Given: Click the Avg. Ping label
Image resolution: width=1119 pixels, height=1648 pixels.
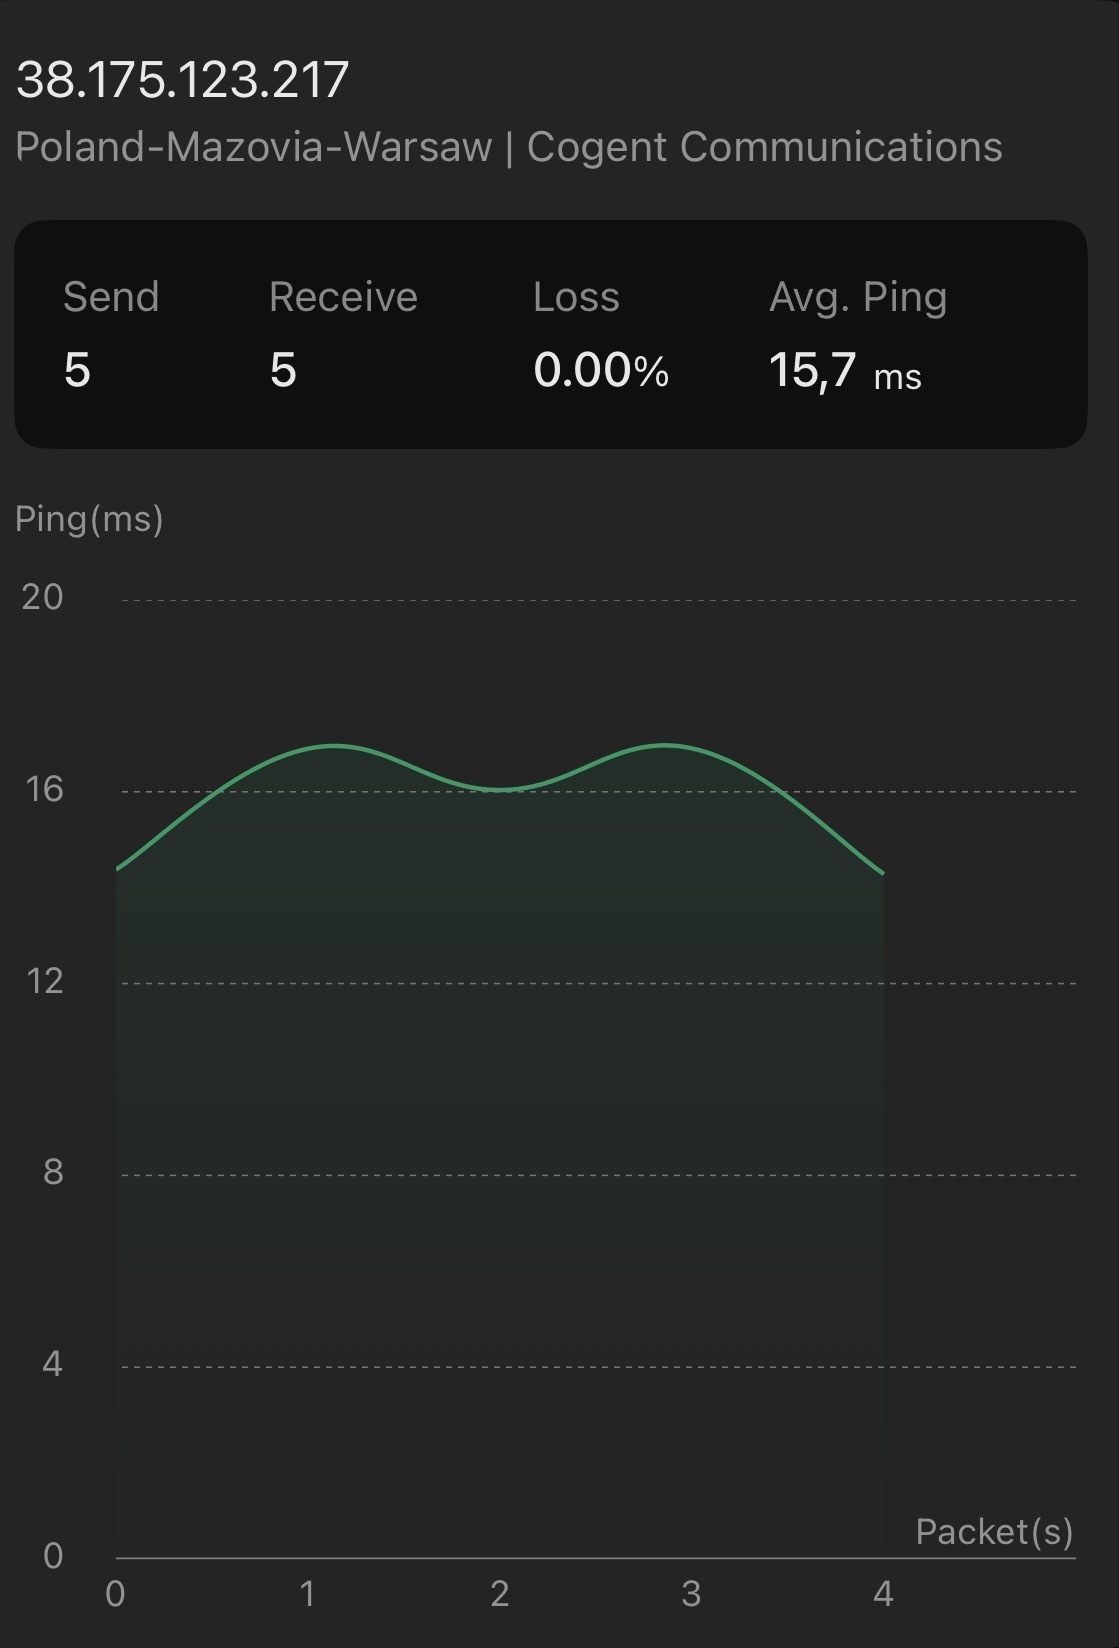Looking at the screenshot, I should [x=858, y=297].
